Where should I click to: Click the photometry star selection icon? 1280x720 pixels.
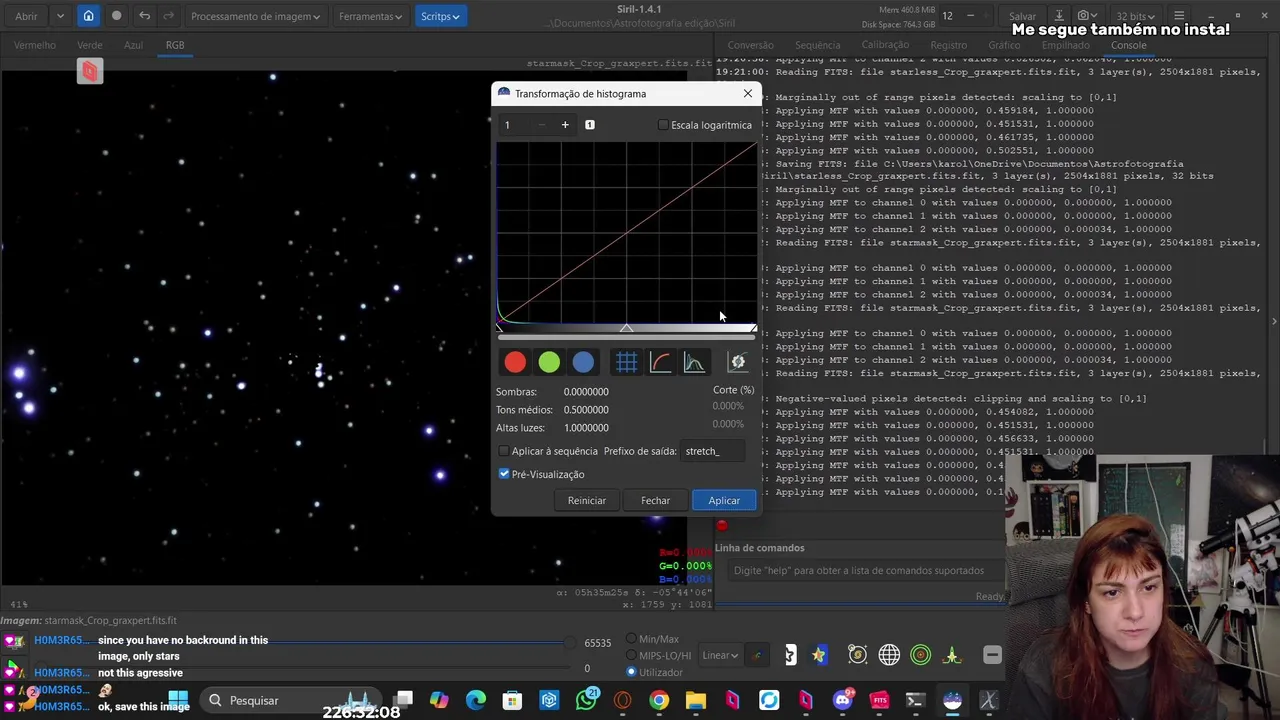857,655
